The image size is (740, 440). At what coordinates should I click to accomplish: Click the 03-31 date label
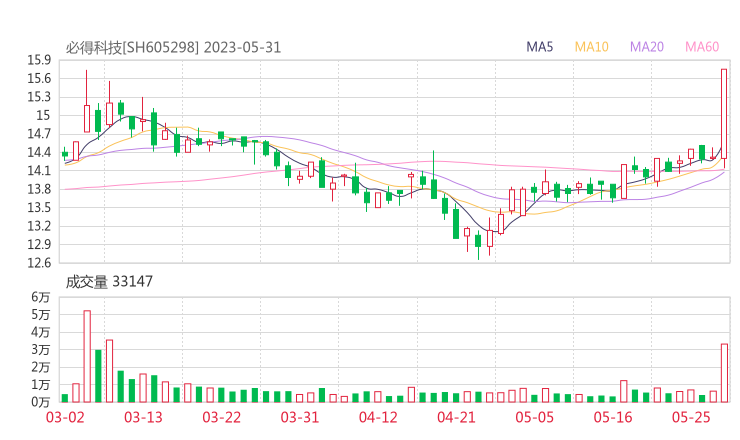click(x=300, y=417)
